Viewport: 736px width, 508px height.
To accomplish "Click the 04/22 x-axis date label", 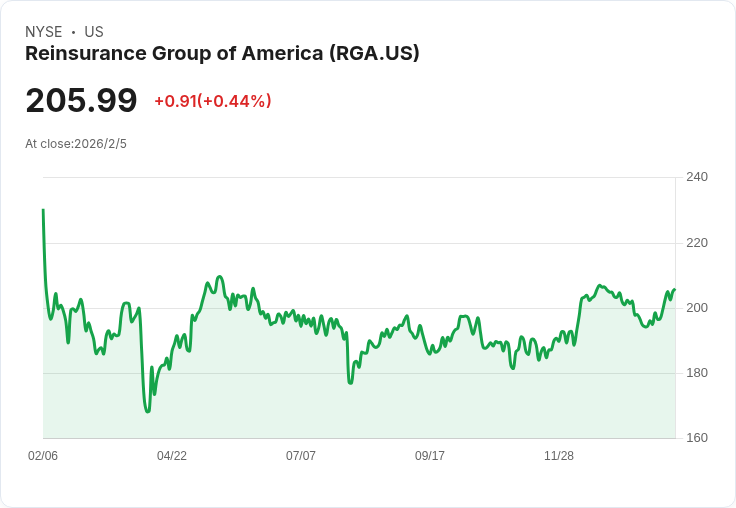I will [x=172, y=455].
